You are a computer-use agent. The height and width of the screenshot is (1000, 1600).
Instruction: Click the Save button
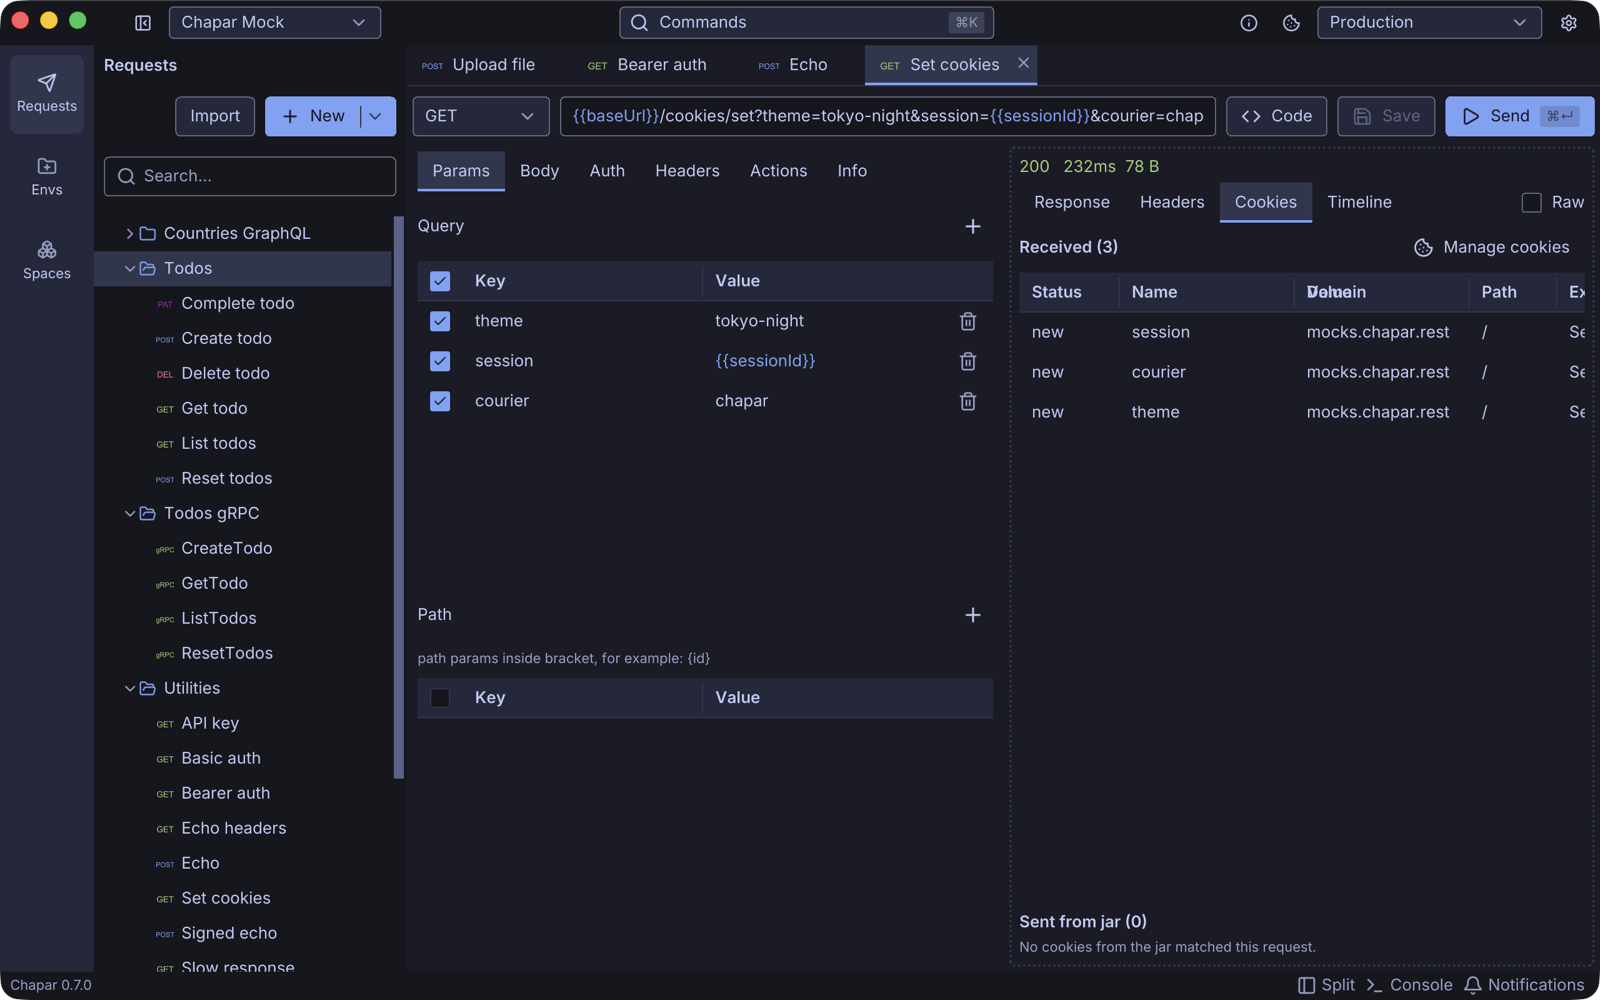tap(1386, 116)
